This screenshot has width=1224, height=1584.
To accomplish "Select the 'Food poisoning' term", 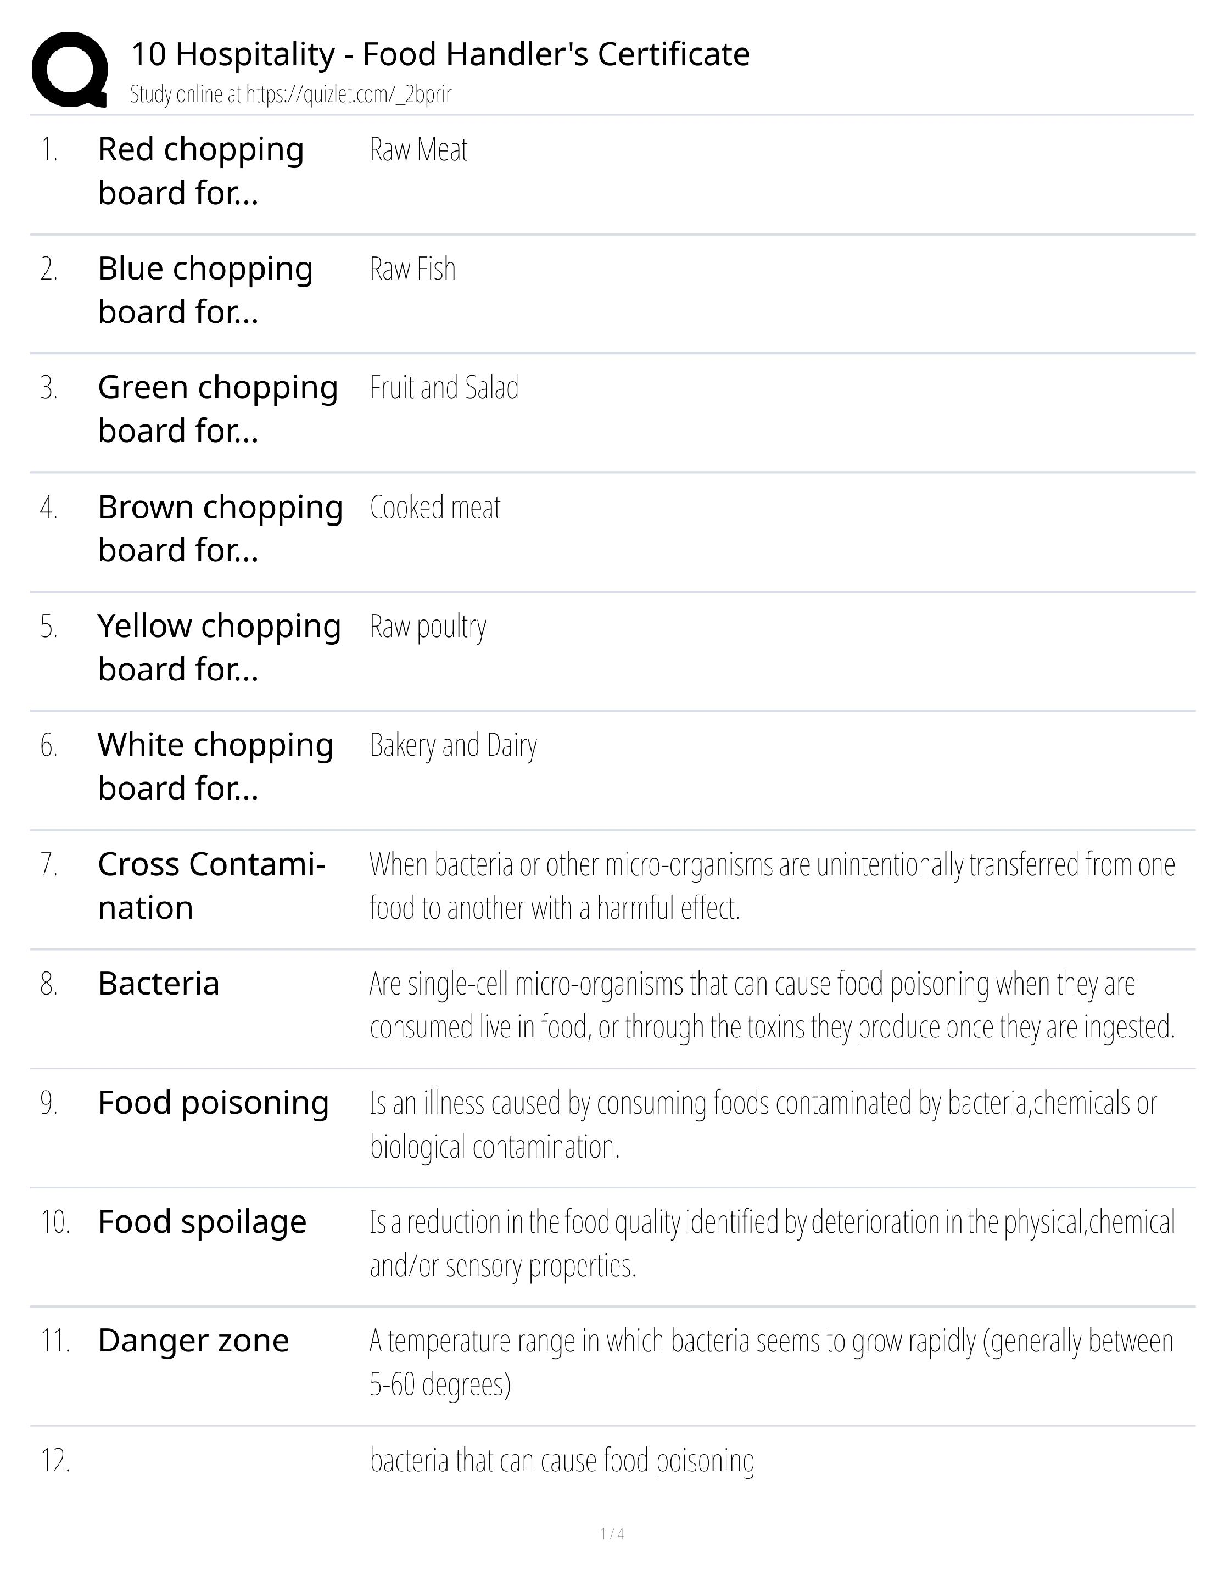I will coord(213,1103).
